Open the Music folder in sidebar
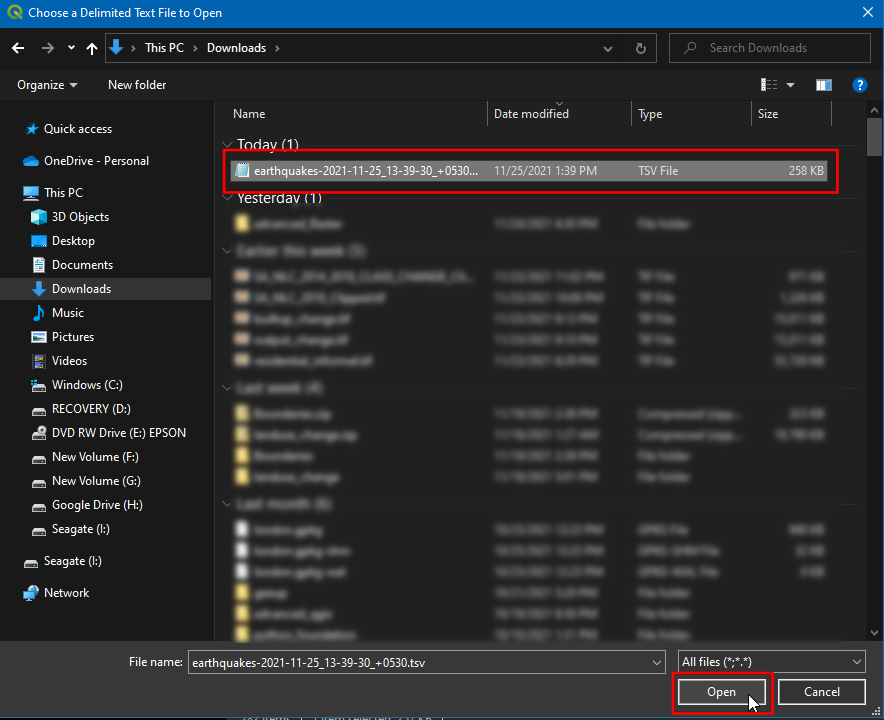Screen dimensions: 884x720 tap(68, 313)
